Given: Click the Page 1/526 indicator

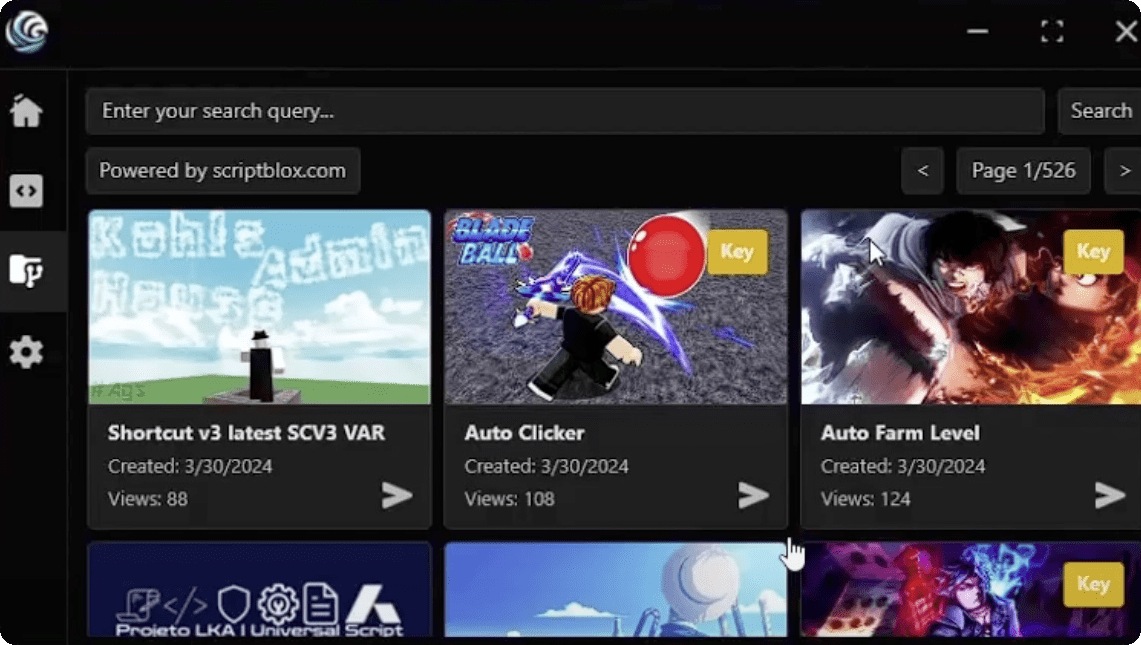Looking at the screenshot, I should tap(1023, 171).
